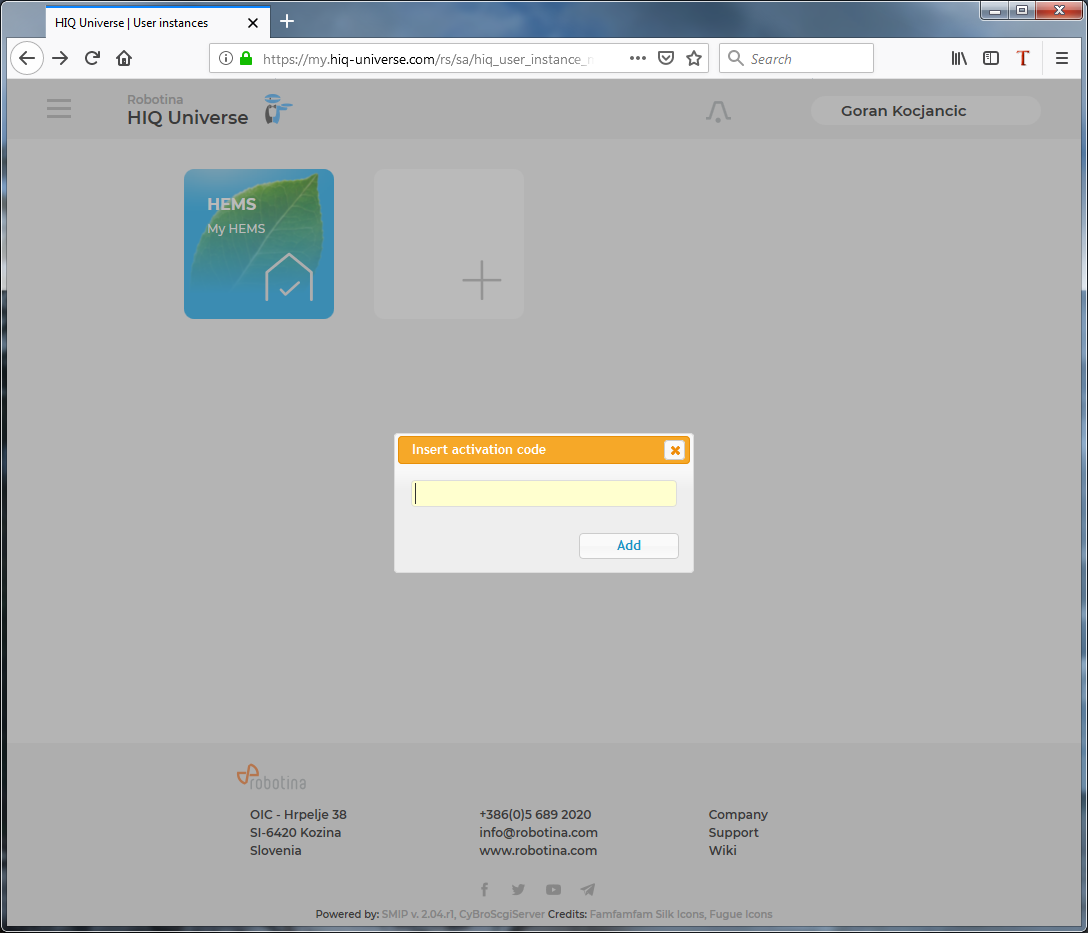The height and width of the screenshot is (933, 1088).
Task: Go to browser Home page icon
Action: click(x=124, y=58)
